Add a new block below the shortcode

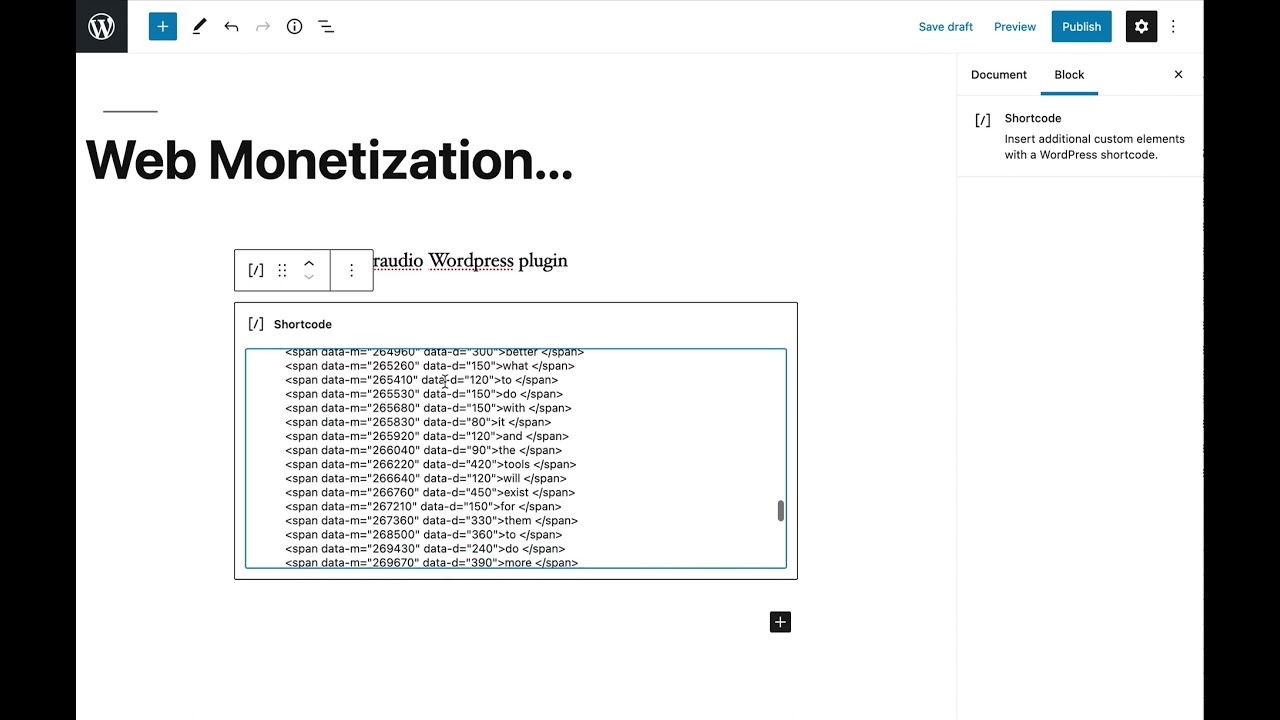click(x=780, y=622)
